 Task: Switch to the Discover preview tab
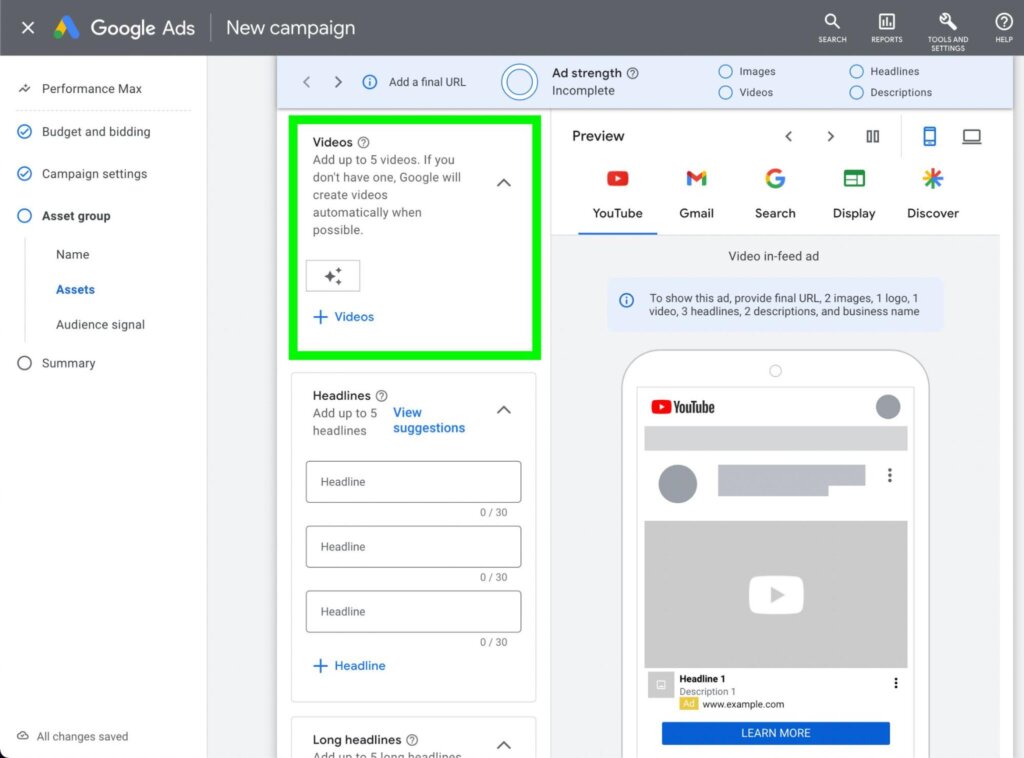click(932, 193)
